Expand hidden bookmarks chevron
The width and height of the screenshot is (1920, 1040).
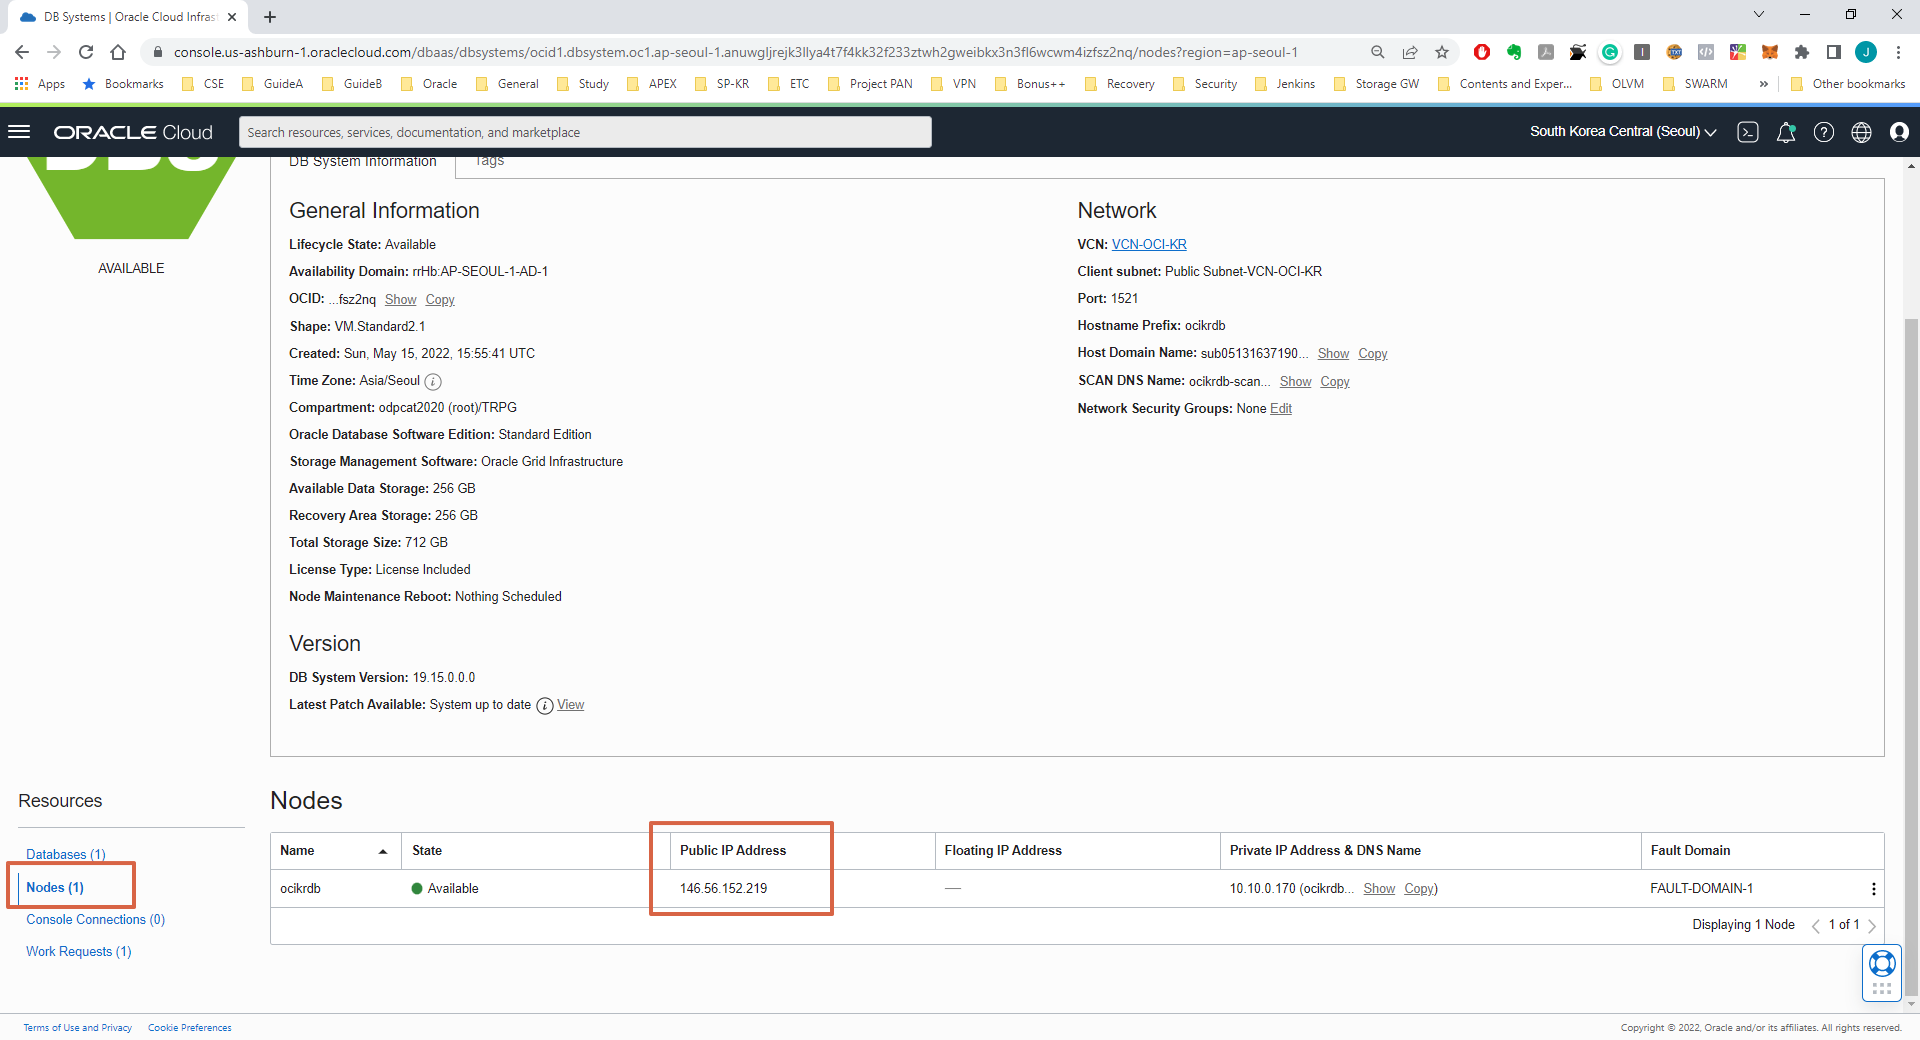[1764, 84]
